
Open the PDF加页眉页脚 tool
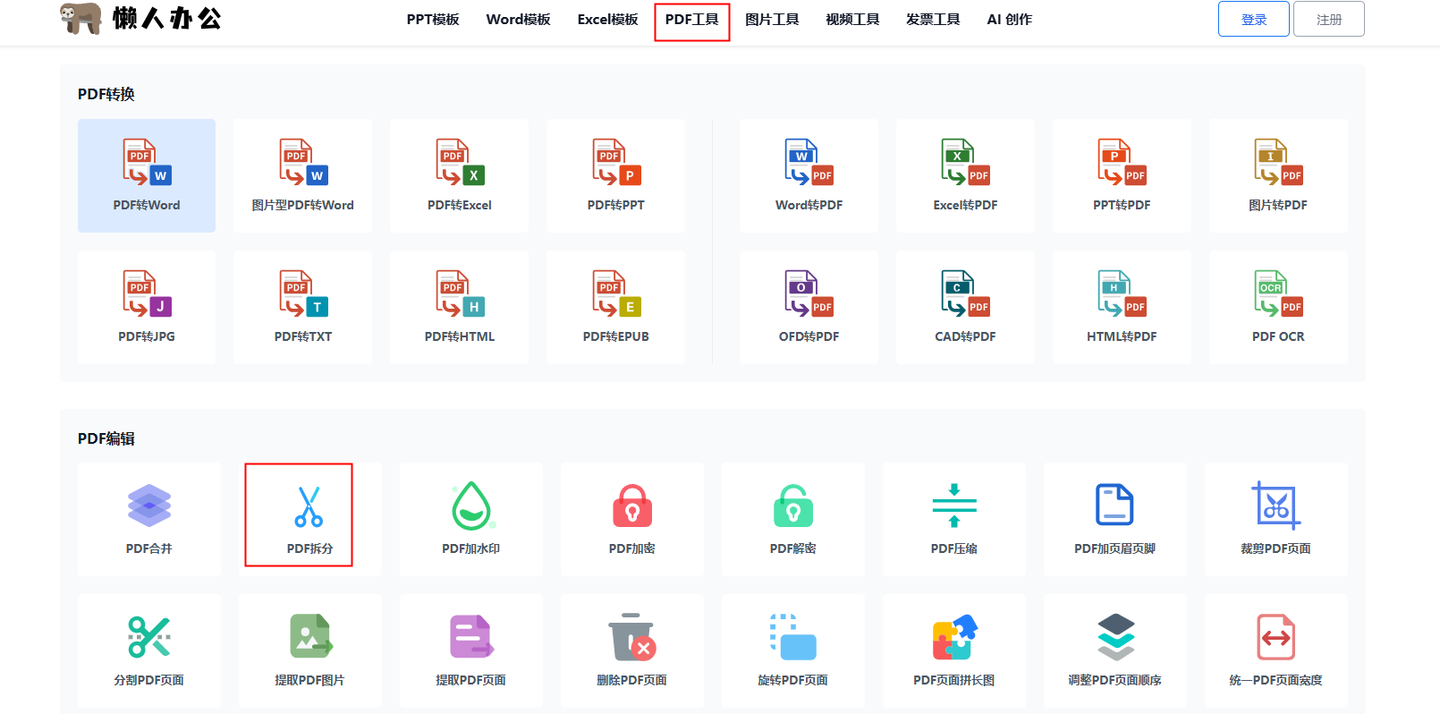[x=1115, y=519]
